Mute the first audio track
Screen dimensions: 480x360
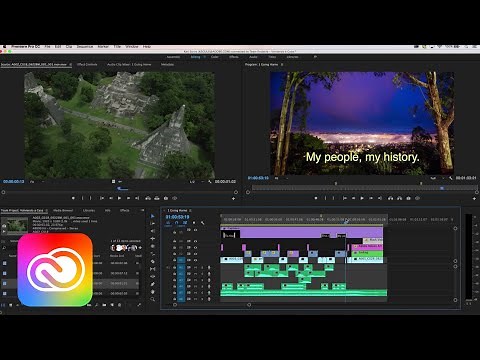click(x=196, y=267)
